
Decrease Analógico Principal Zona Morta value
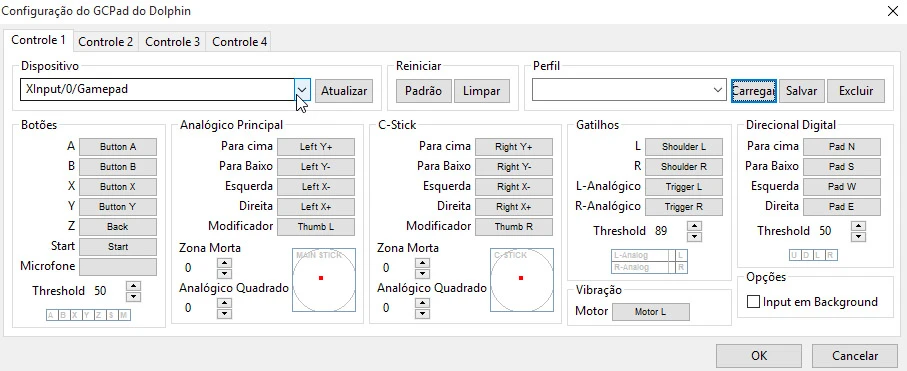pos(224,273)
